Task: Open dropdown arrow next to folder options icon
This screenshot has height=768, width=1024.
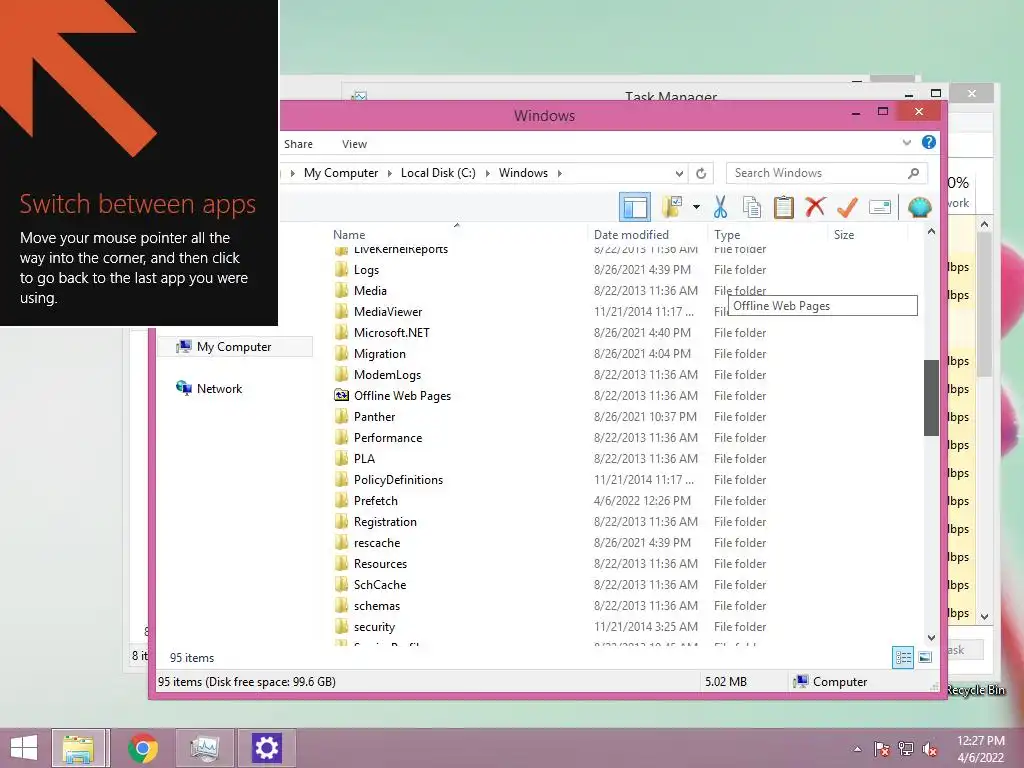Action: tap(696, 207)
